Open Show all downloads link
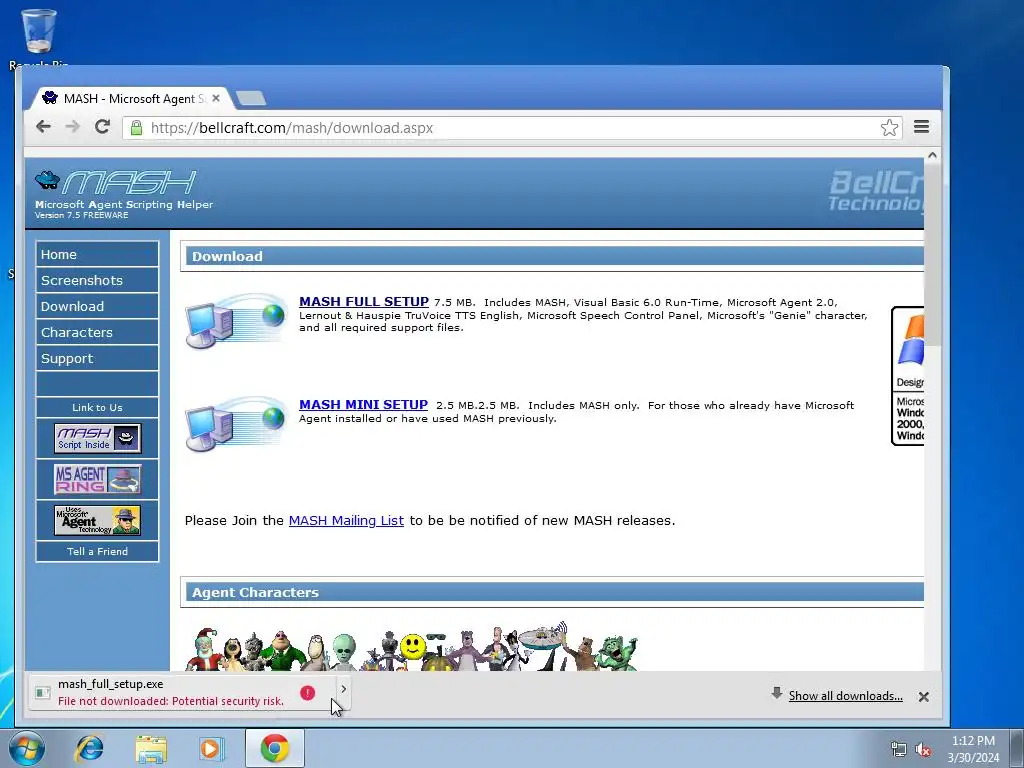Screen dimensions: 1024x768 point(845,696)
